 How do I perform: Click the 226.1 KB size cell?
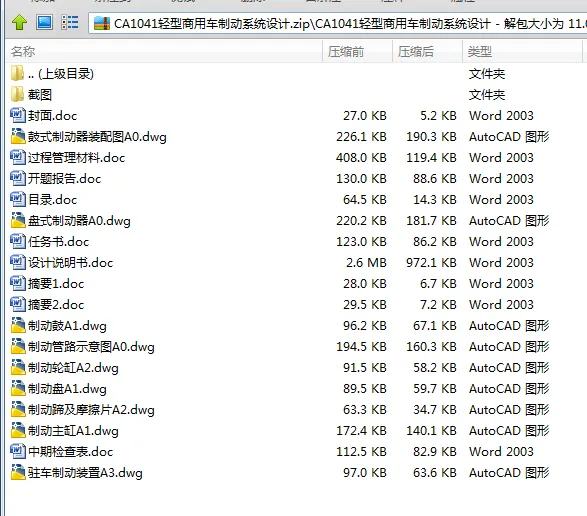coord(361,137)
